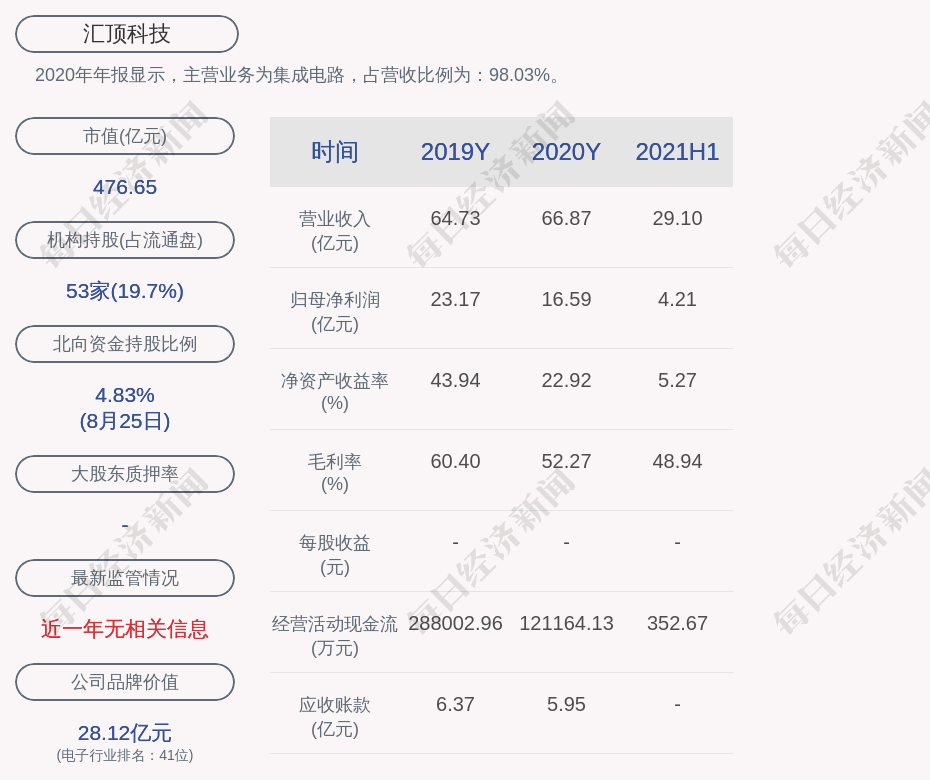Select the 53家(19.7%) institutional holding value
Image resolution: width=930 pixels, height=780 pixels.
click(x=125, y=291)
